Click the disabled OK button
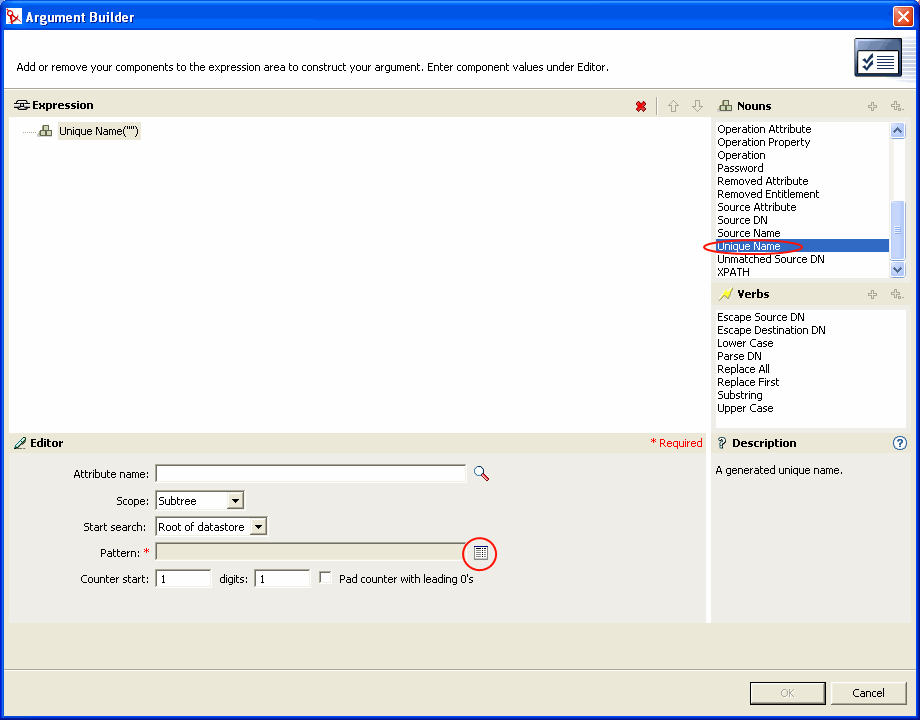The image size is (920, 720). coord(787,693)
